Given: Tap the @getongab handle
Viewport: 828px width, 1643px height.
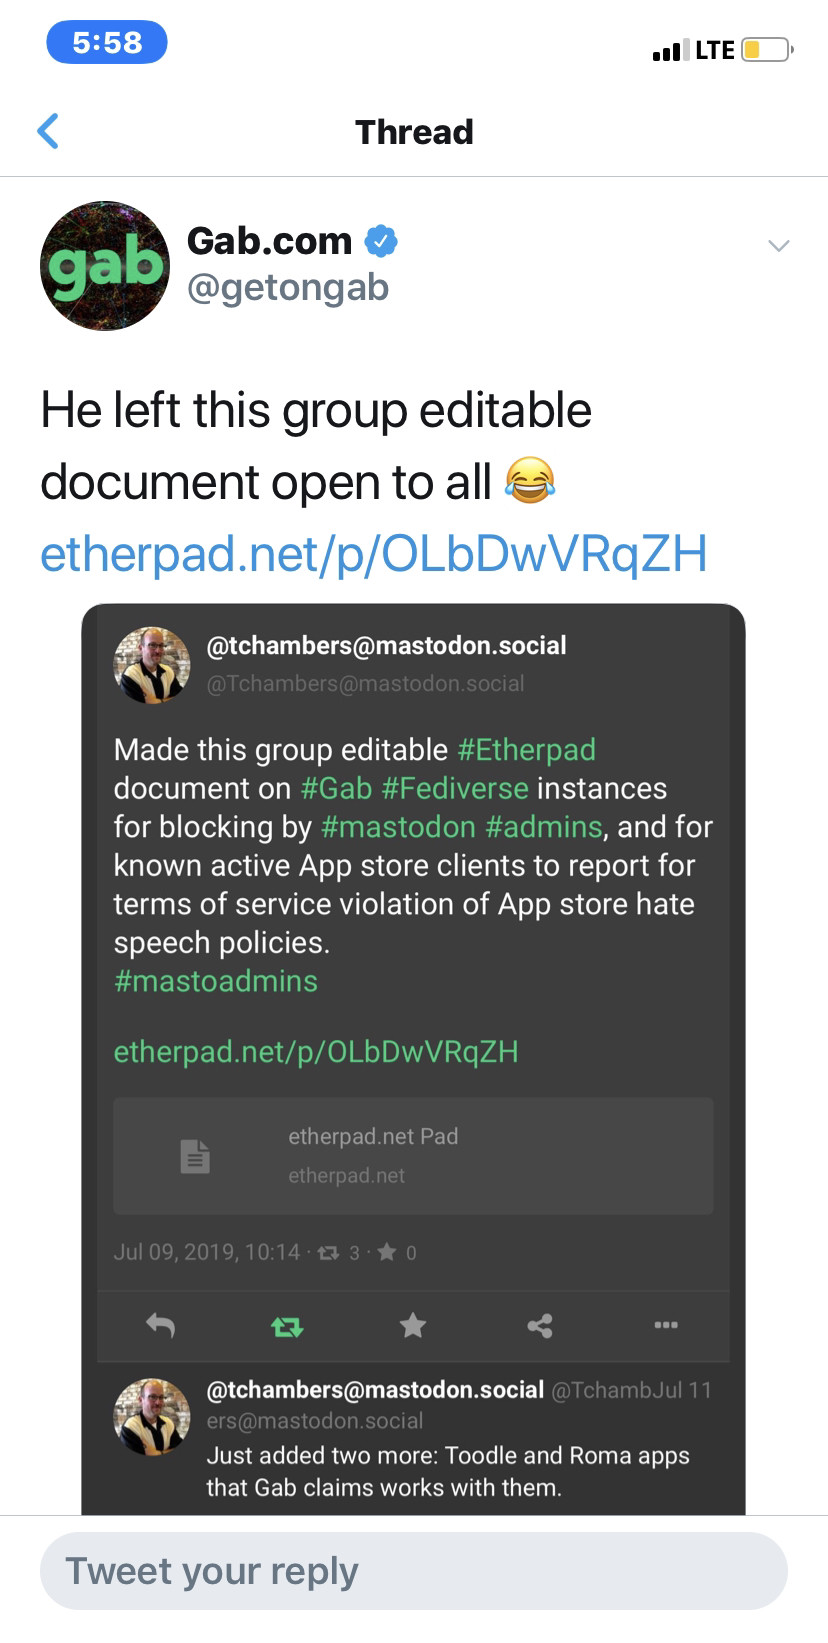Looking at the screenshot, I should coord(288,288).
